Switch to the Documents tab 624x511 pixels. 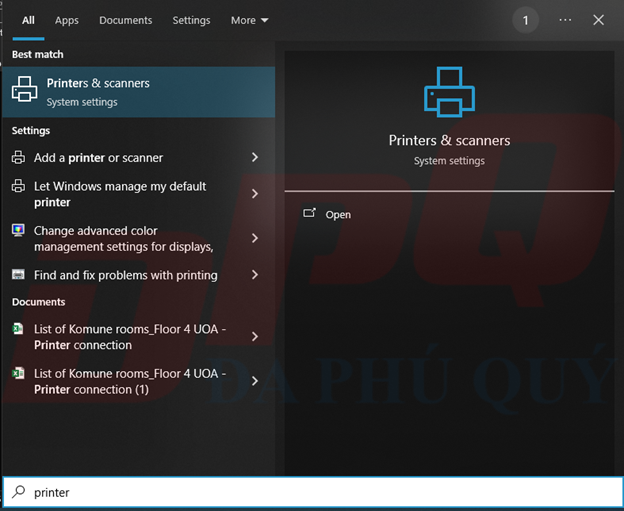tap(125, 20)
